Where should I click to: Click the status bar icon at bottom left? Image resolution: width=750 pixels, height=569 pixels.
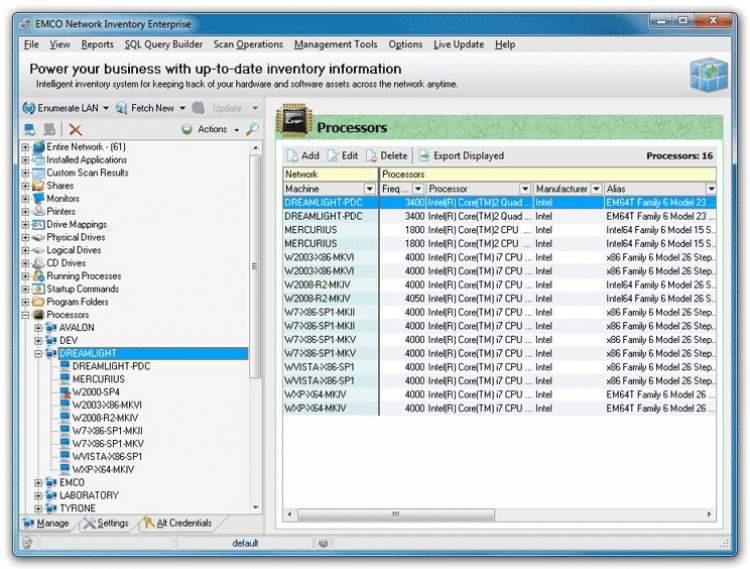tap(28, 543)
